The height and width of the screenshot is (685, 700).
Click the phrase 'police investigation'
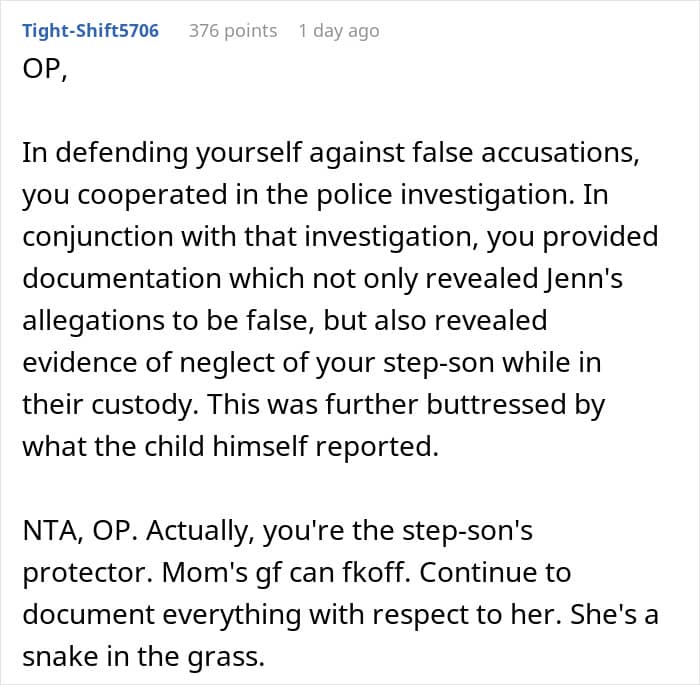click(445, 195)
